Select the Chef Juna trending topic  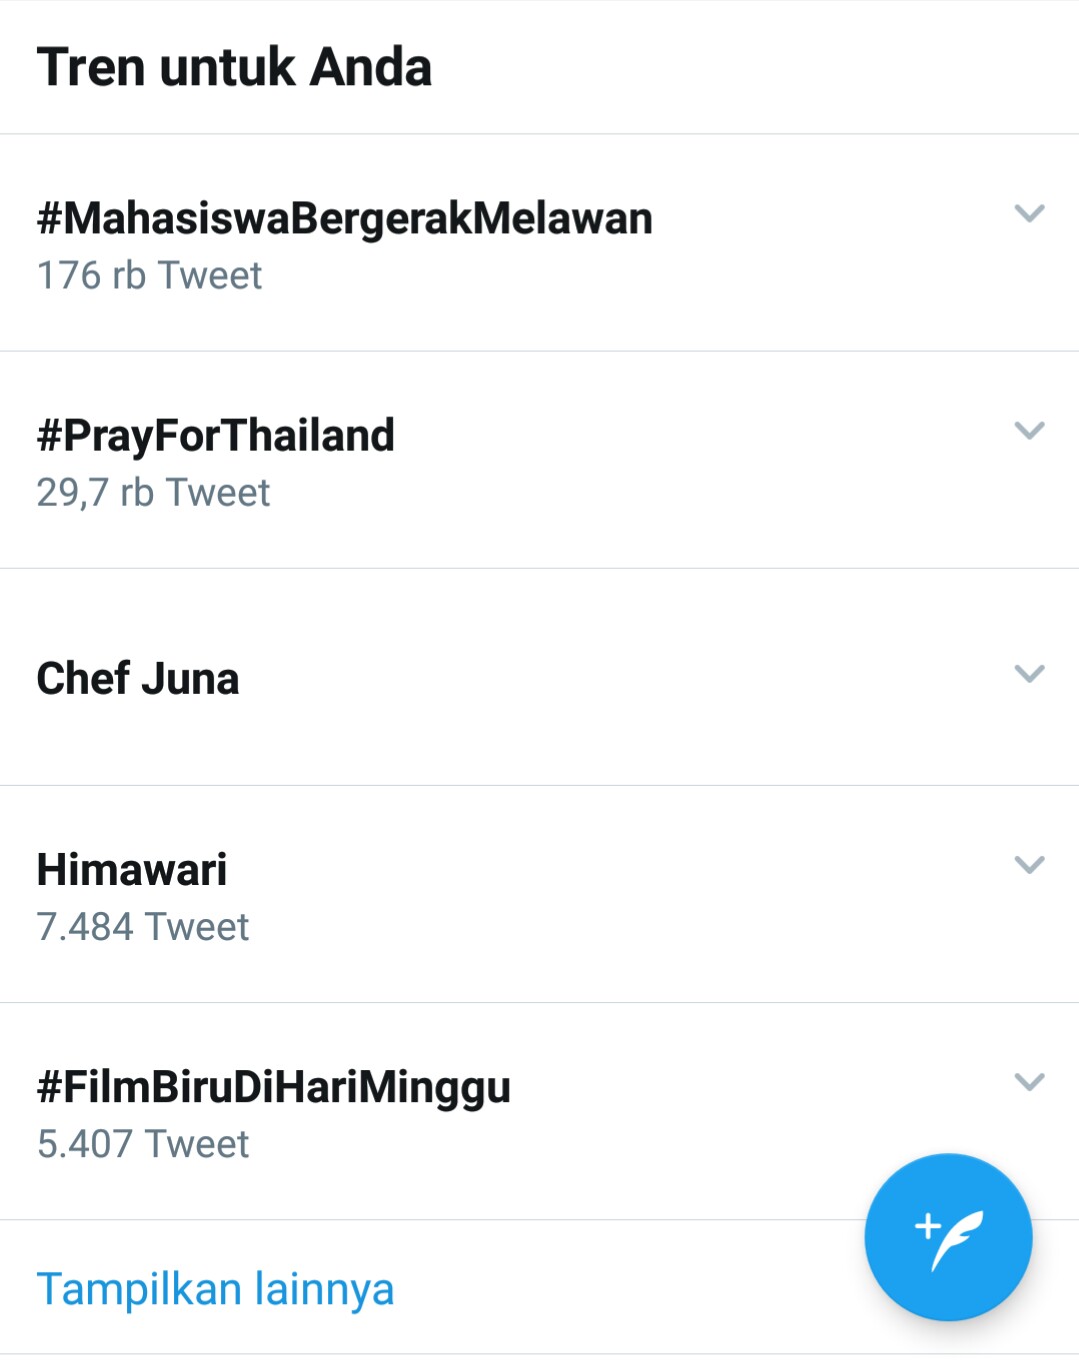(x=138, y=678)
